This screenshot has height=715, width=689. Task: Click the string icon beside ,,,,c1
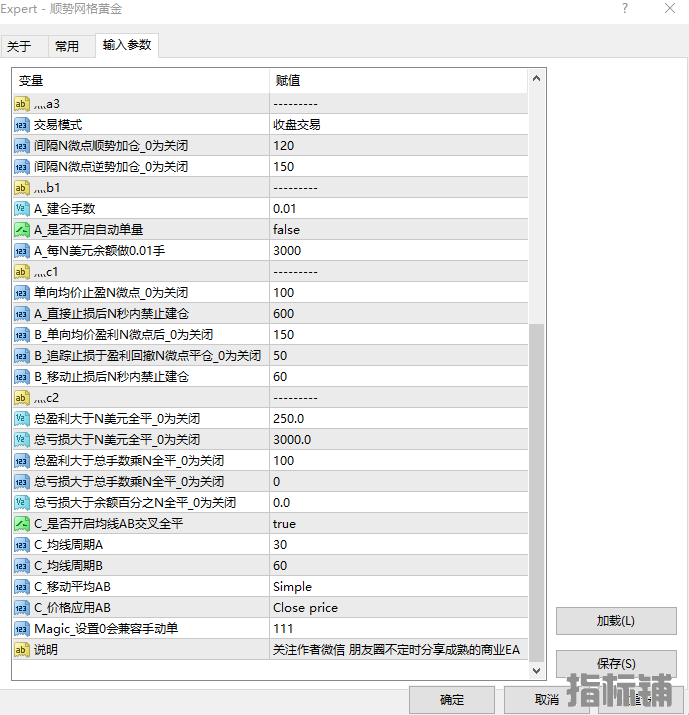[21, 272]
